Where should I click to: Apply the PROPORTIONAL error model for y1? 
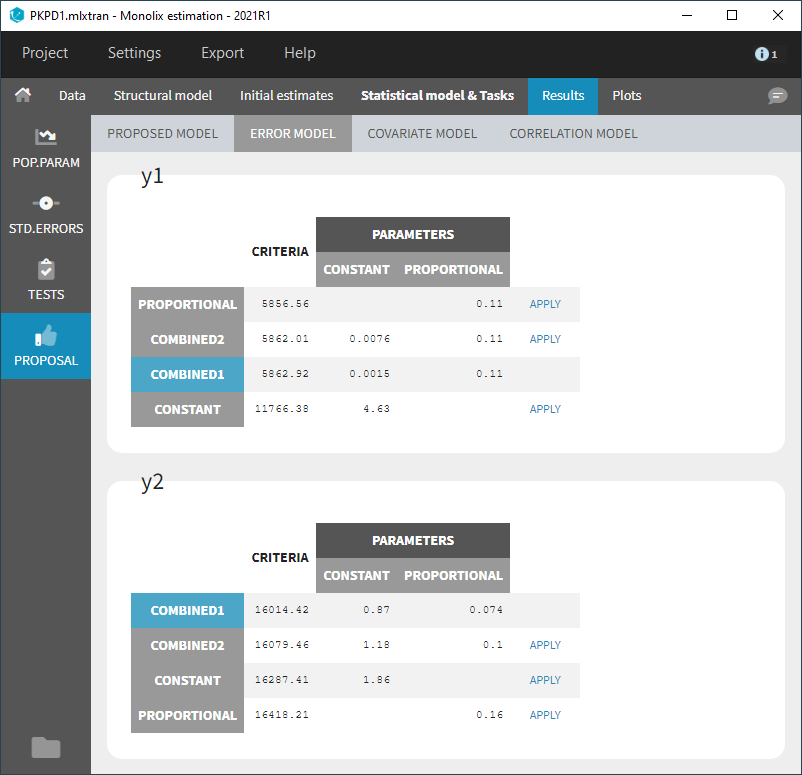pos(545,304)
